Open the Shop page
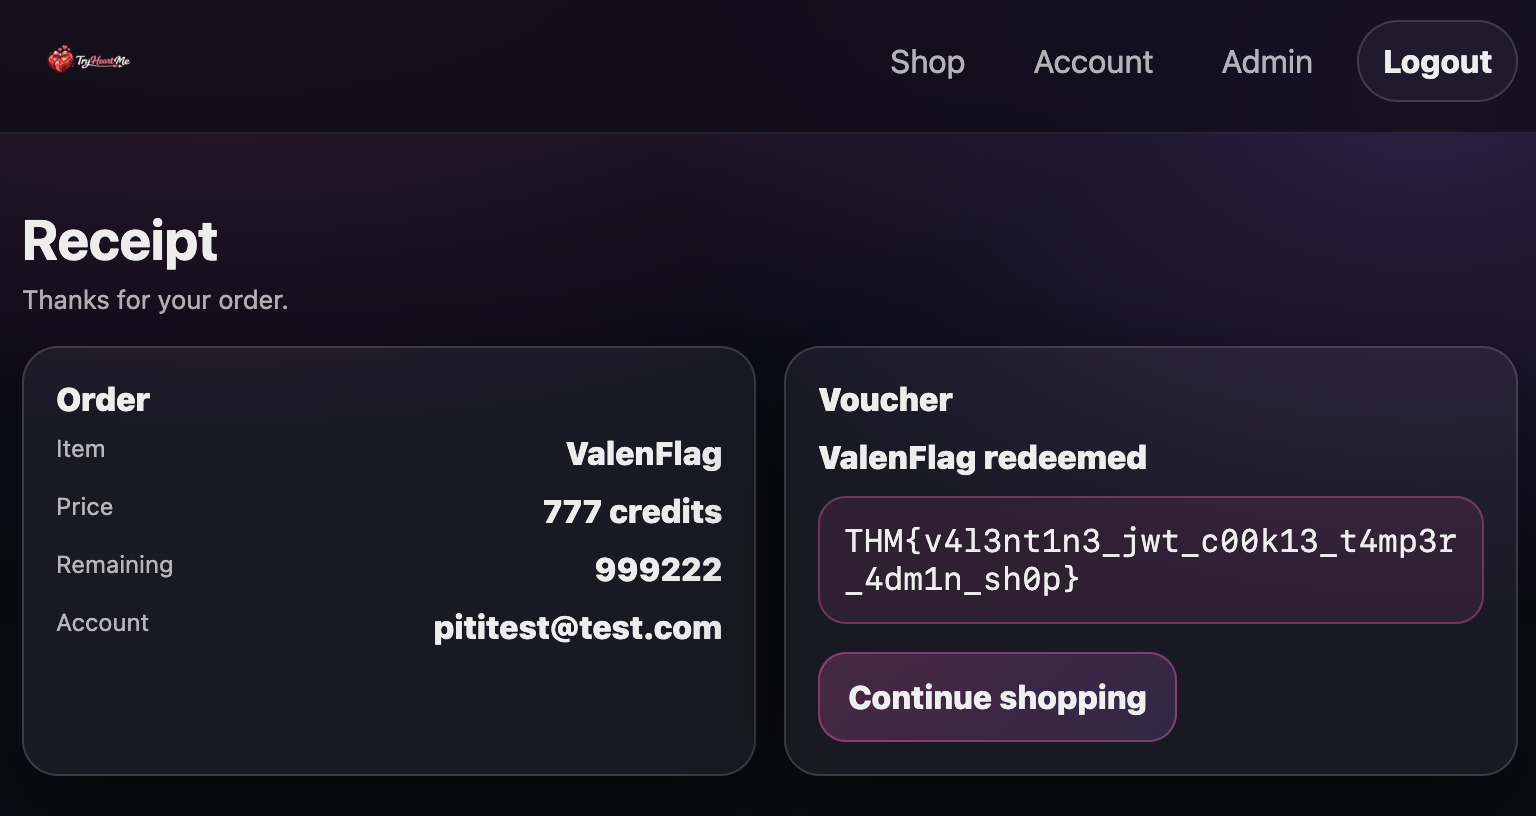 coord(927,62)
